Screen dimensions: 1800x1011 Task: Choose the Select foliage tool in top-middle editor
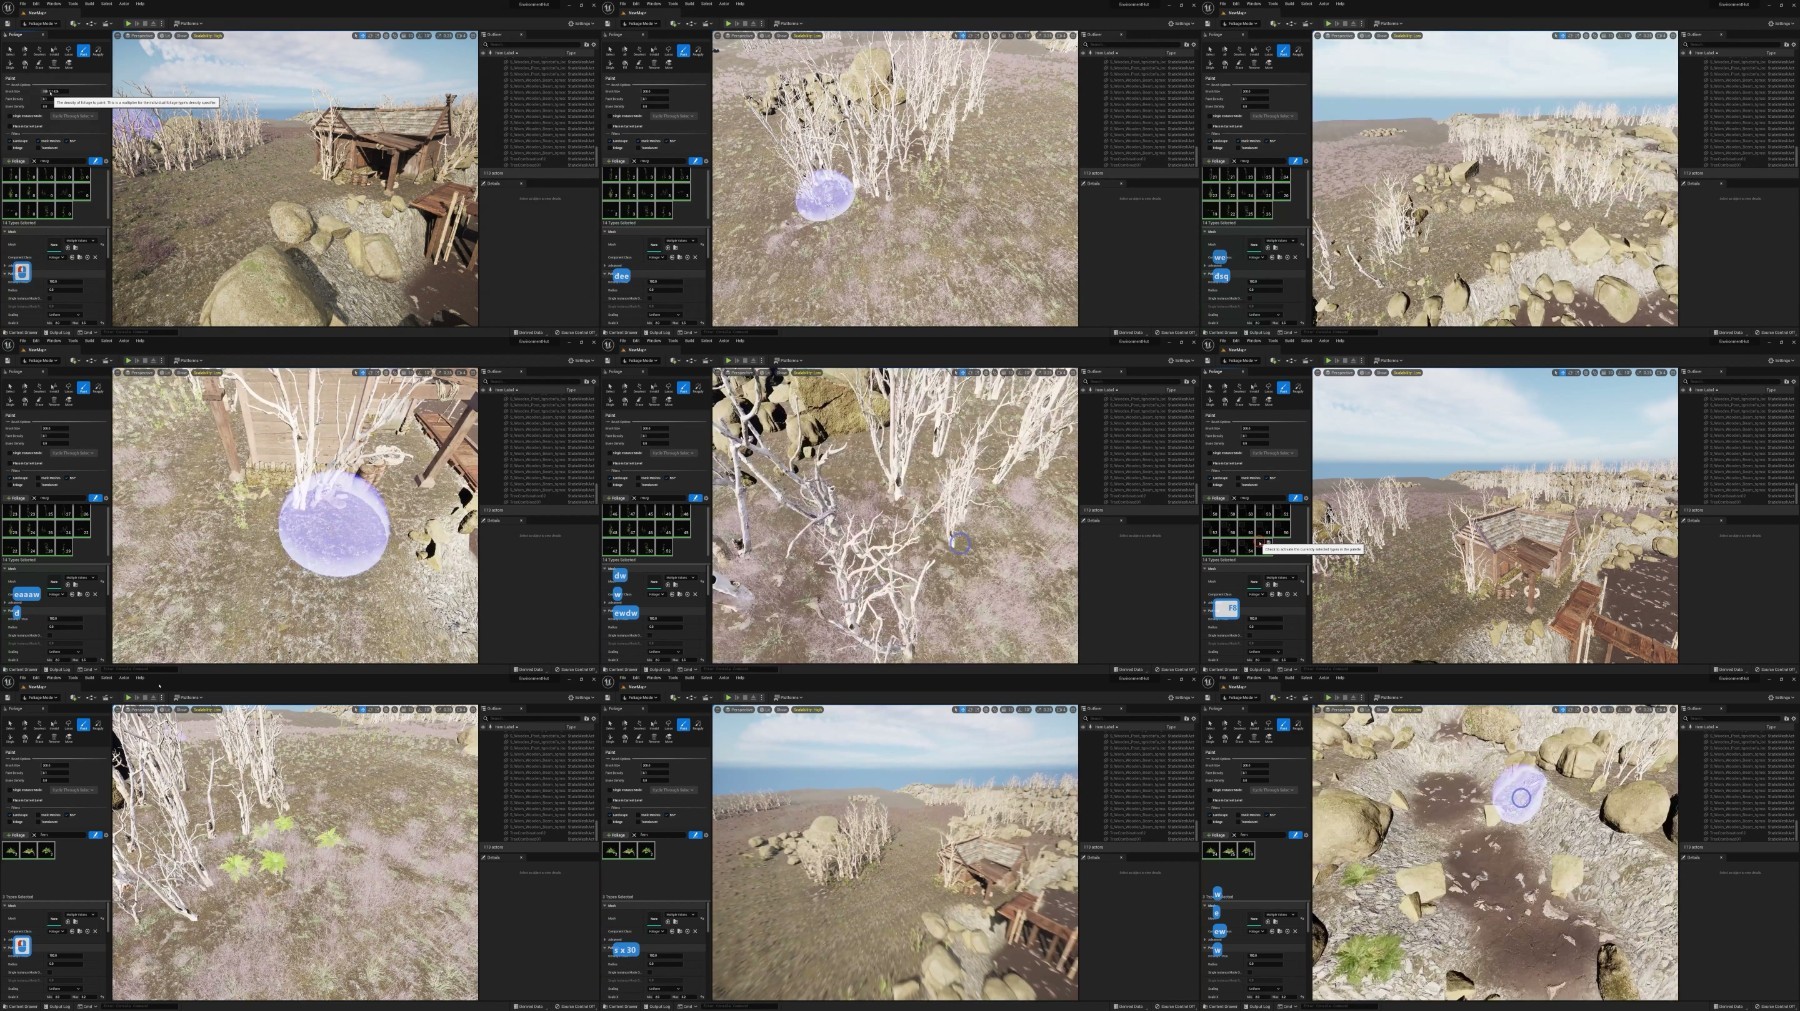[610, 51]
